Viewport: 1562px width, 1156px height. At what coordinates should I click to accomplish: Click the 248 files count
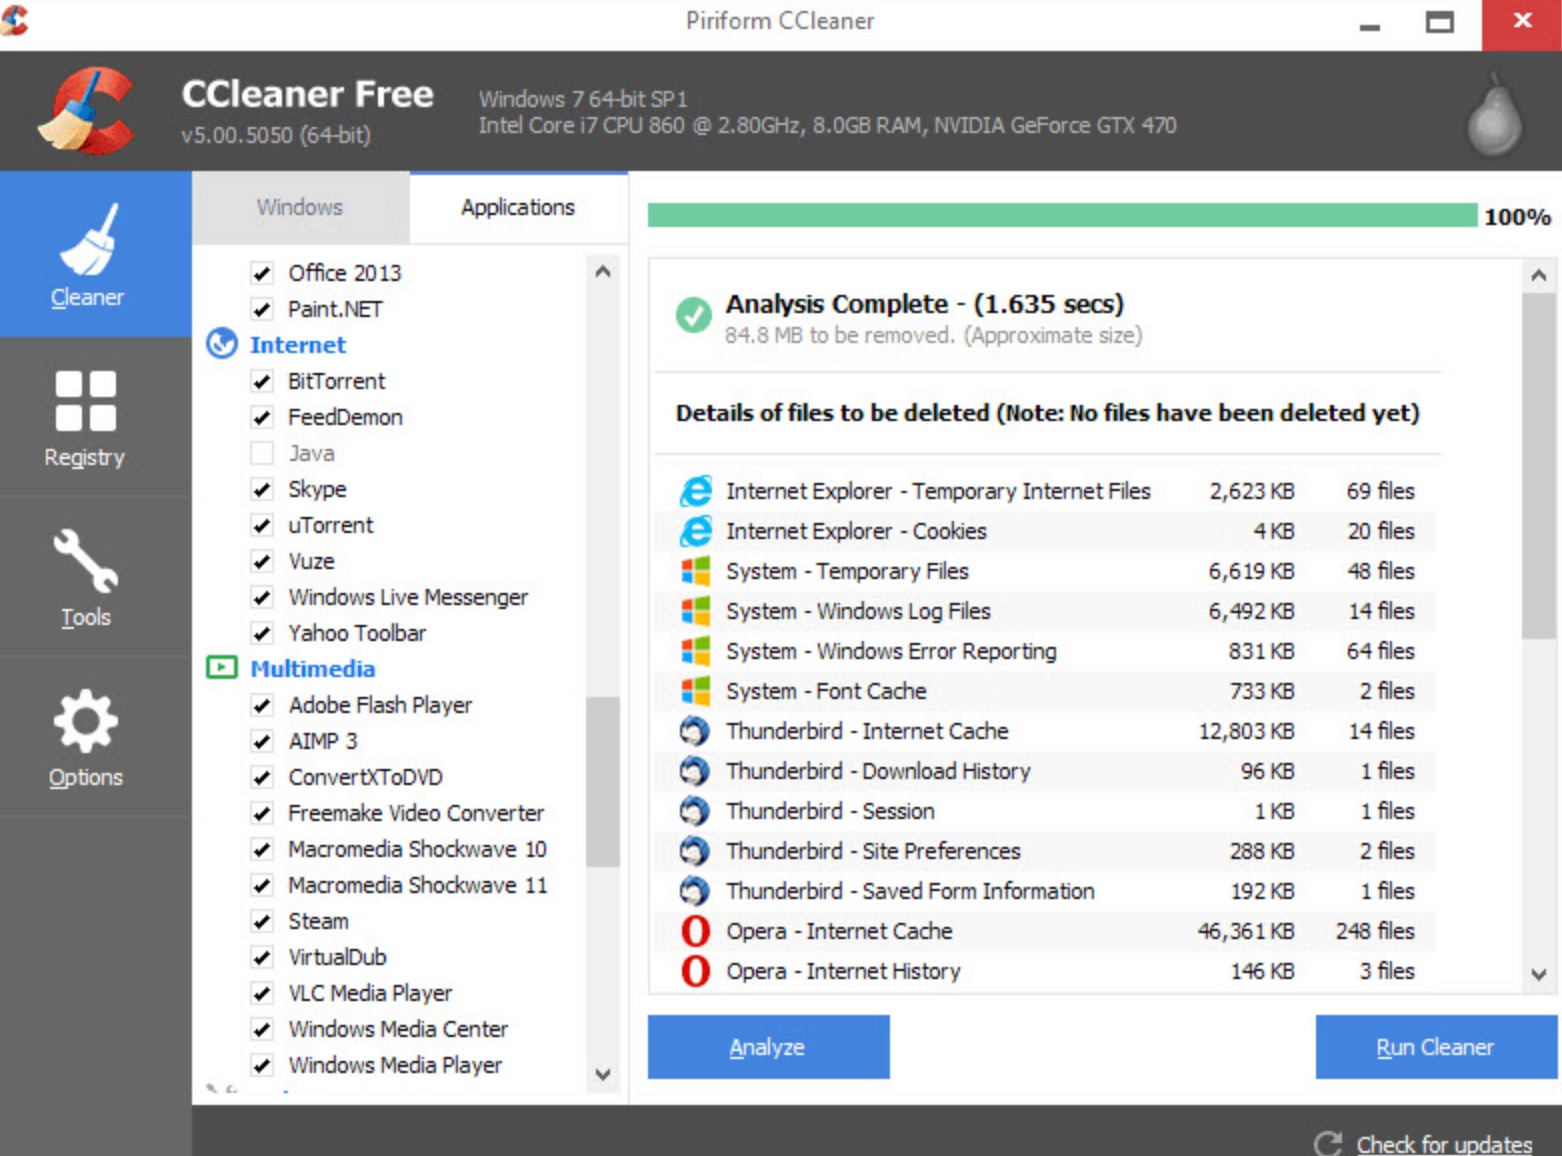(x=1375, y=931)
